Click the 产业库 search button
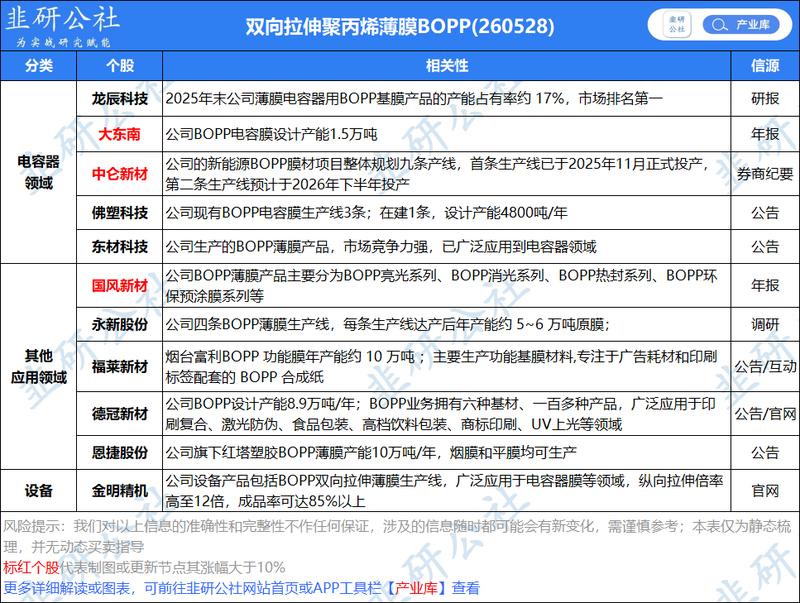 (740, 24)
